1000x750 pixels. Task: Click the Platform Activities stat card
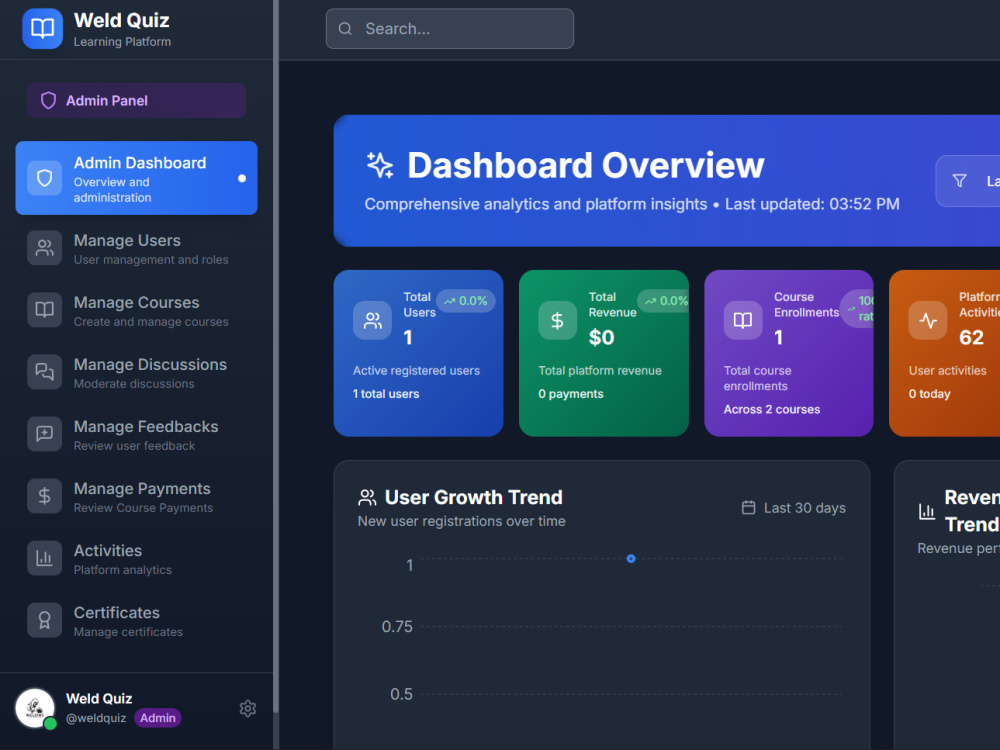click(x=945, y=353)
